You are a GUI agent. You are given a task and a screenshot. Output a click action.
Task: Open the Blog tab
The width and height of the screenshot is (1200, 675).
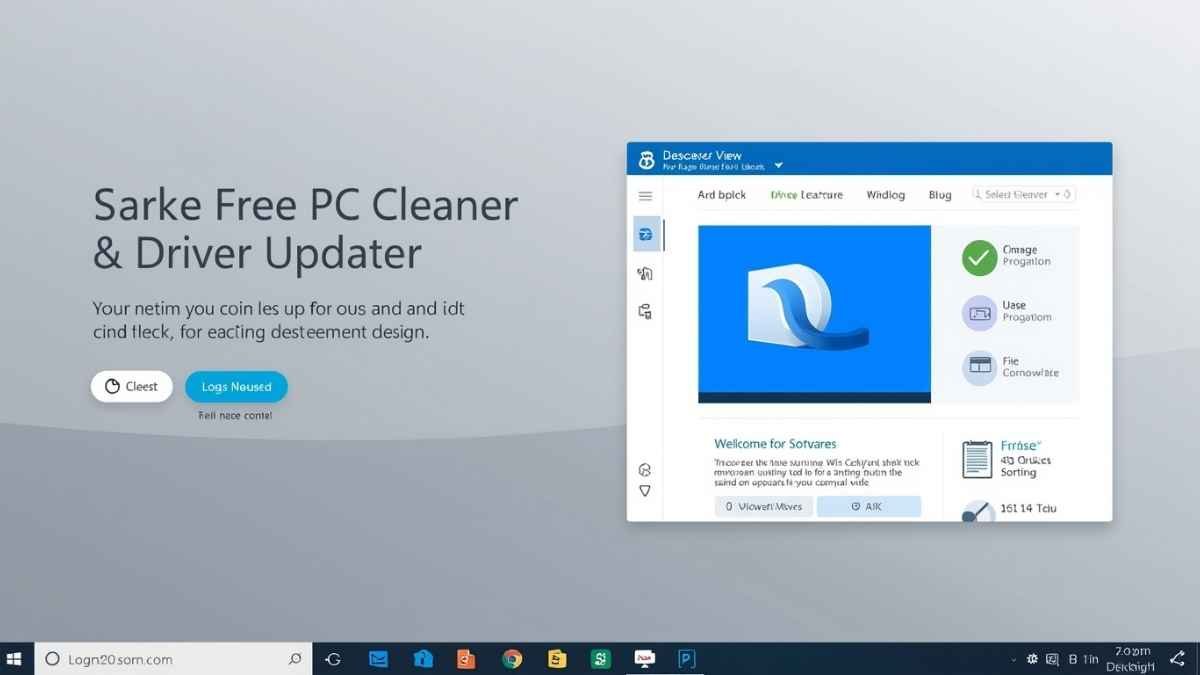(939, 195)
